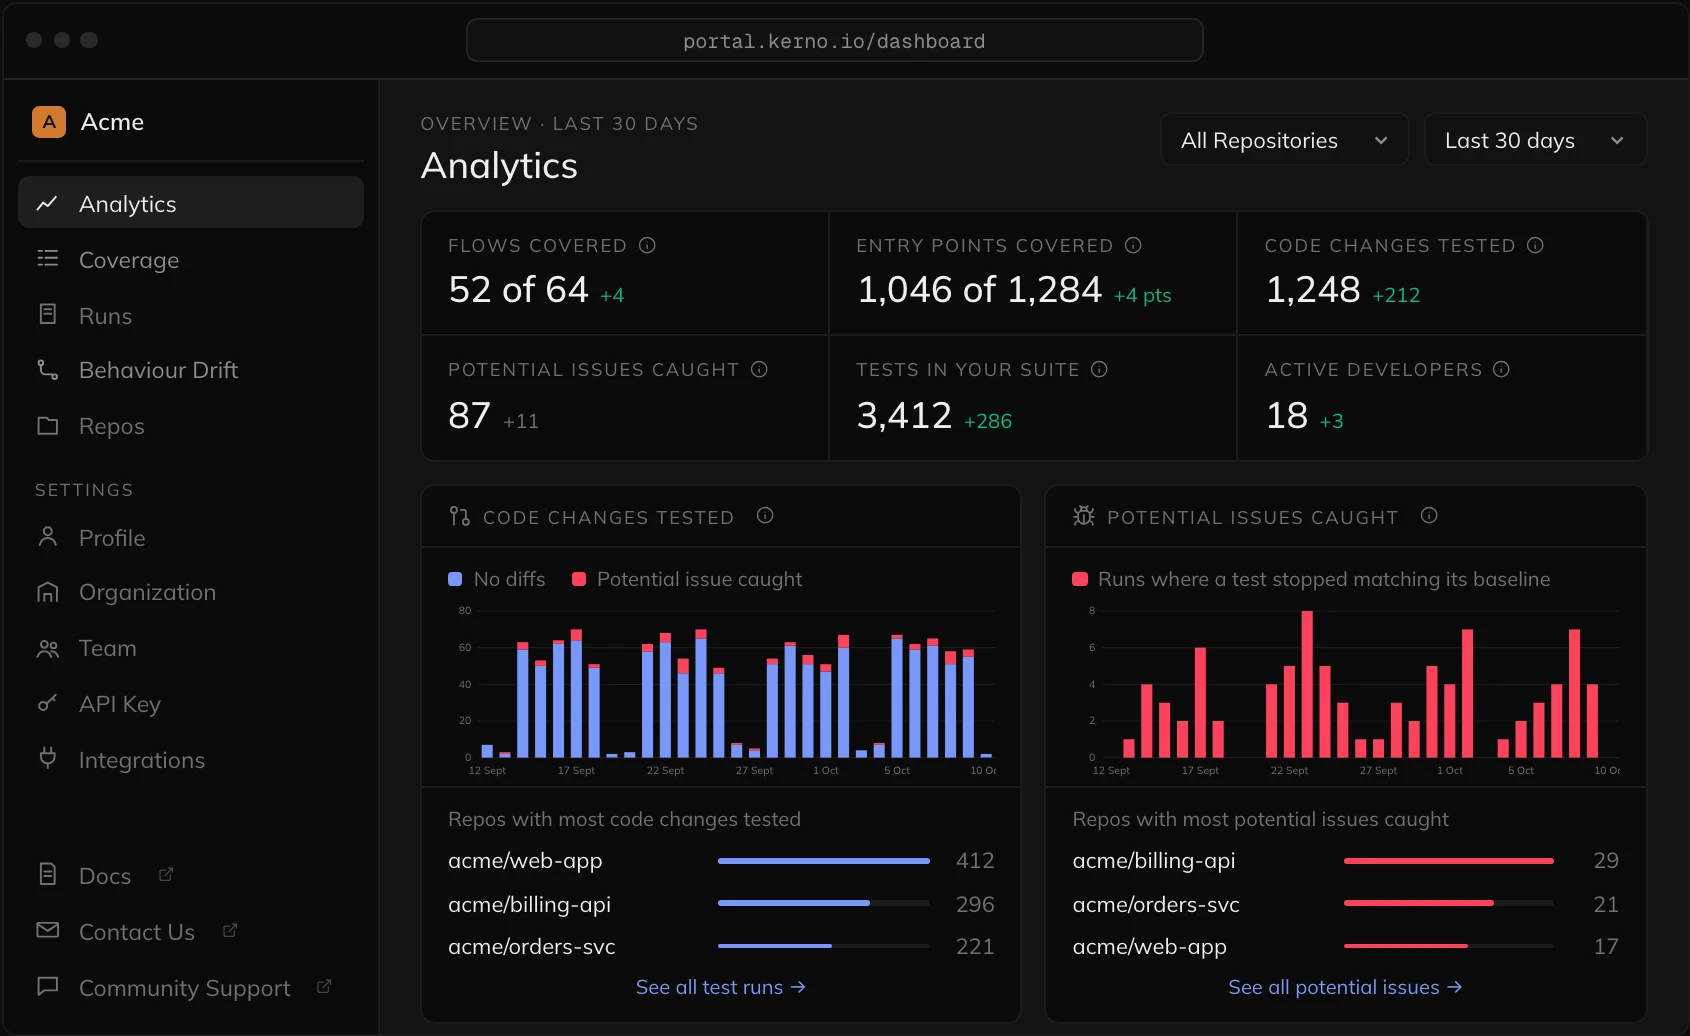The height and width of the screenshot is (1036, 1690).
Task: Navigate to Behaviour Drift
Action: click(191, 370)
